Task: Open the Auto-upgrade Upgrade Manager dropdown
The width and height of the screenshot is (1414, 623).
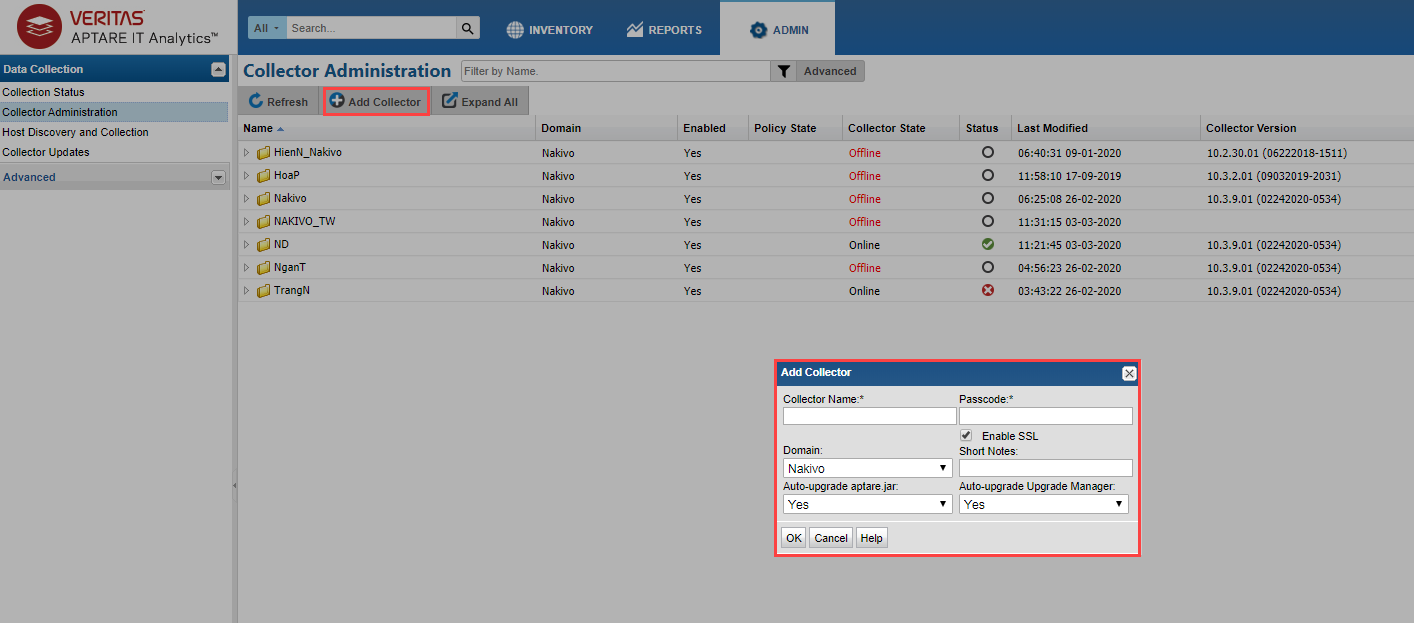Action: [1043, 504]
